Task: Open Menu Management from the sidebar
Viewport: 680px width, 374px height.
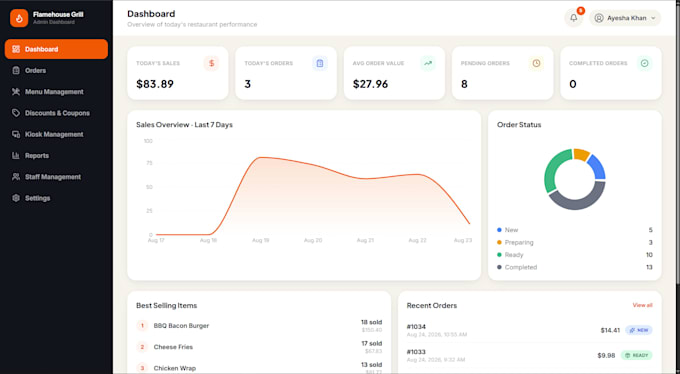Action: 56,92
